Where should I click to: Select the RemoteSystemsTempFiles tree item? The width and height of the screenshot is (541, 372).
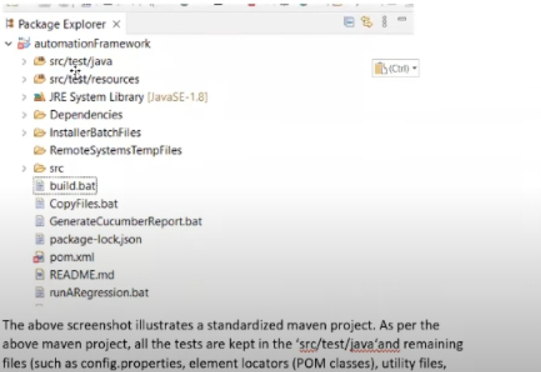pos(116,150)
